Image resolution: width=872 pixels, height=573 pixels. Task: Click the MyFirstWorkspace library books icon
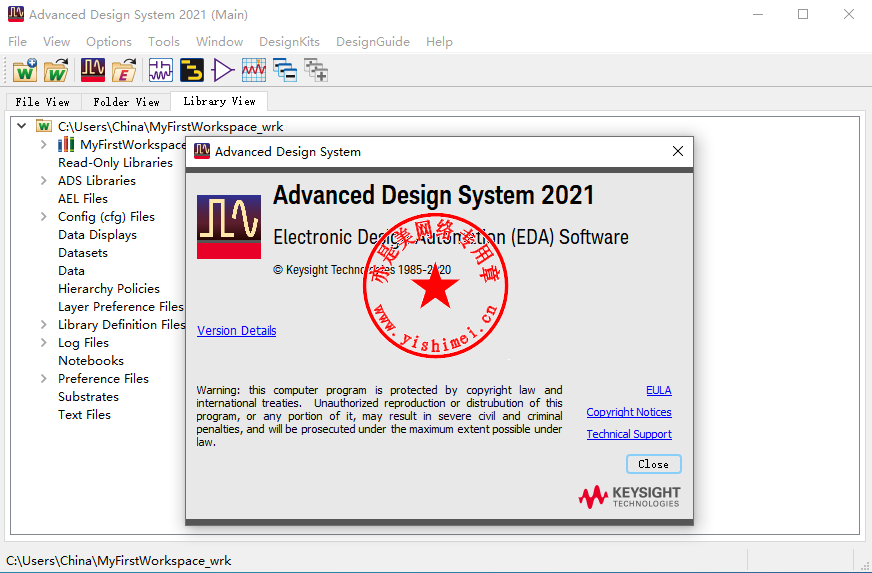66,145
